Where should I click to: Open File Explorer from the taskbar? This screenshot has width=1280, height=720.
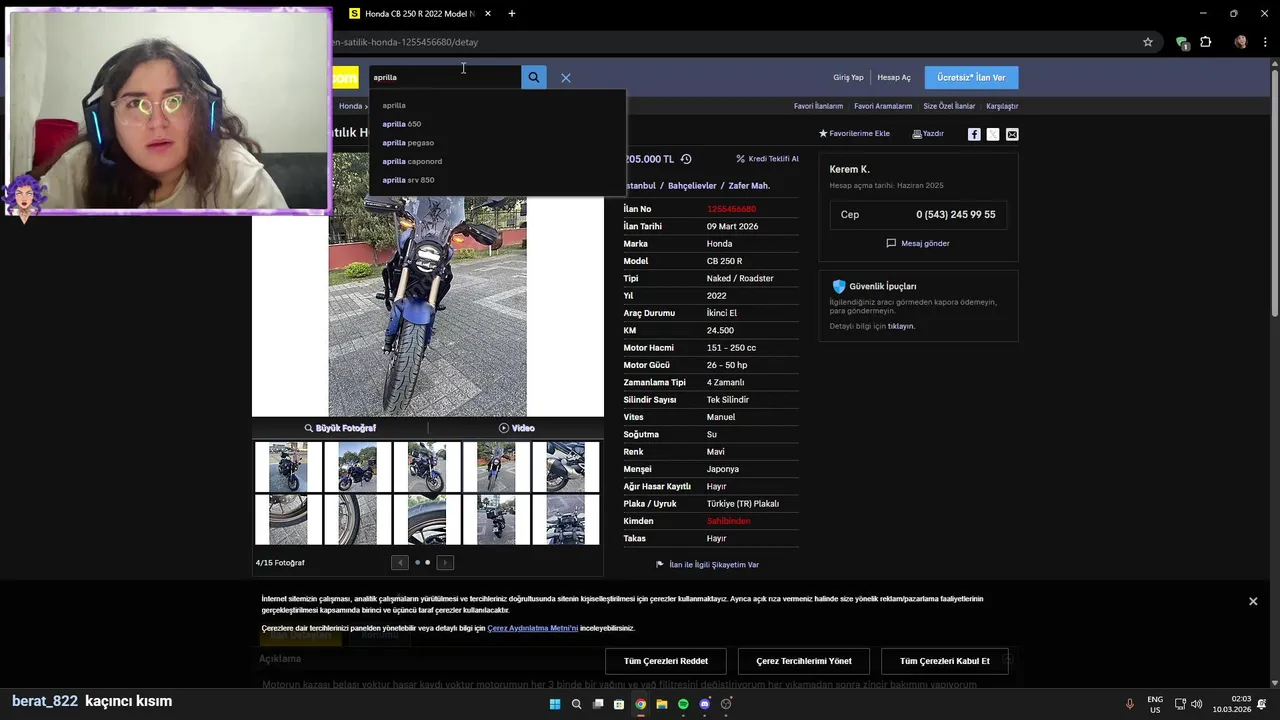pos(662,704)
